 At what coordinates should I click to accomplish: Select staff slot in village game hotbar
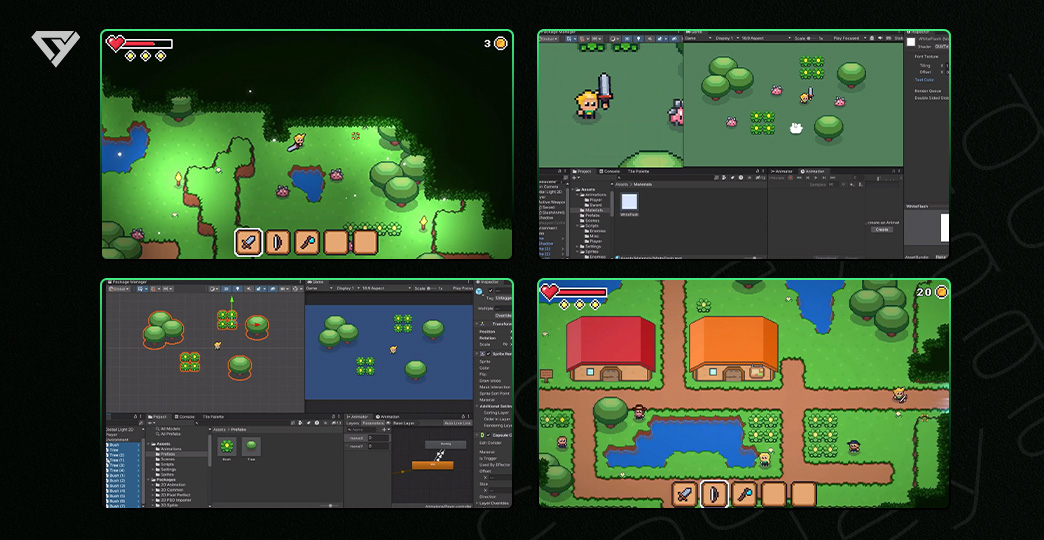point(744,494)
